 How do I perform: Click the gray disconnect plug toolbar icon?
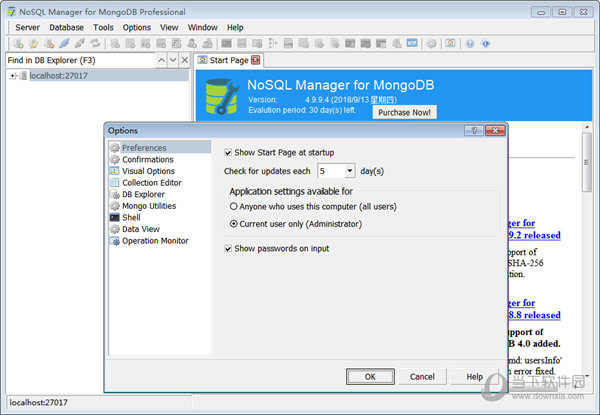click(80, 44)
